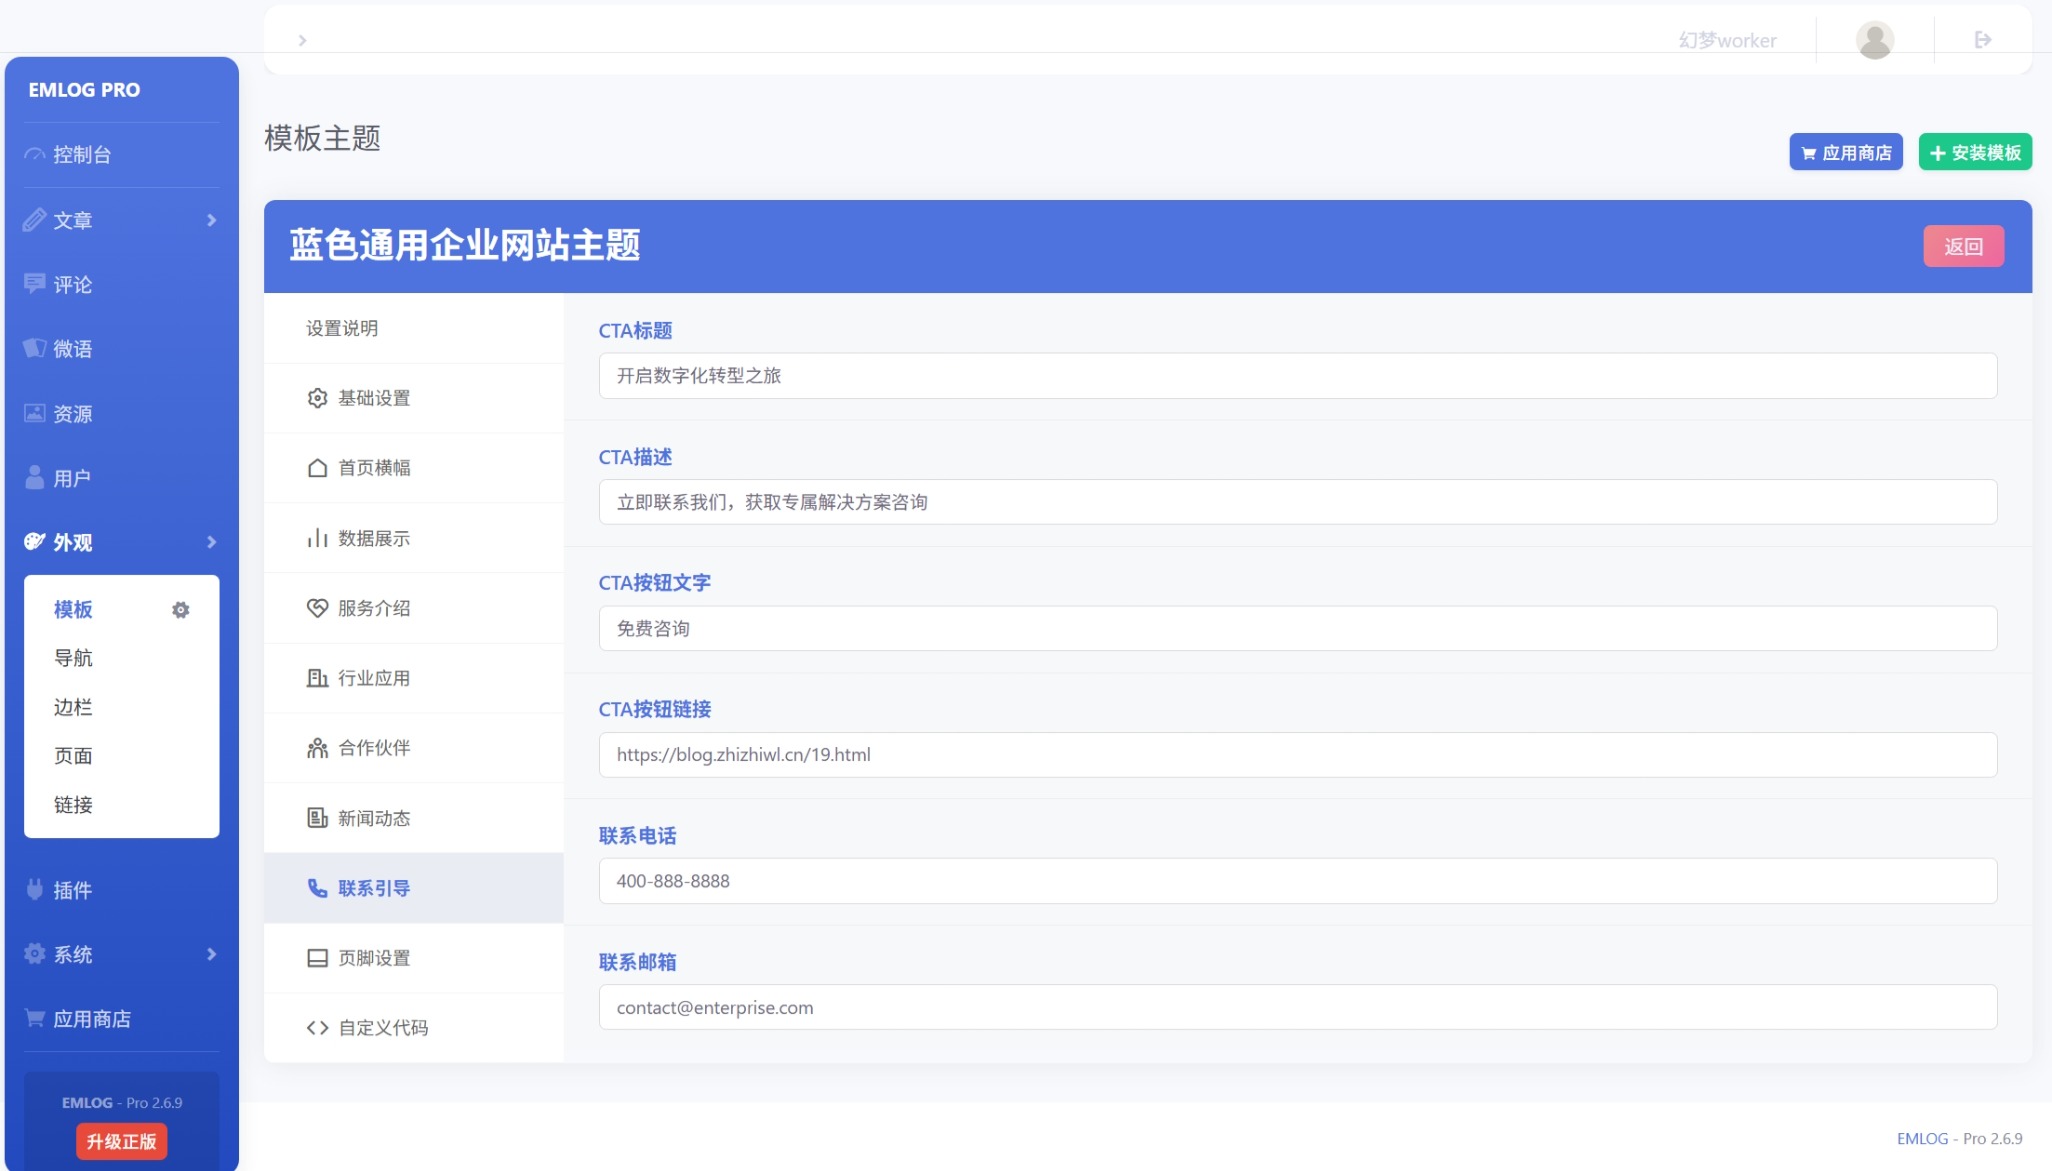Open 评论 comments in sidebar
Image resolution: width=2052 pixels, height=1171 pixels.
(x=72, y=285)
